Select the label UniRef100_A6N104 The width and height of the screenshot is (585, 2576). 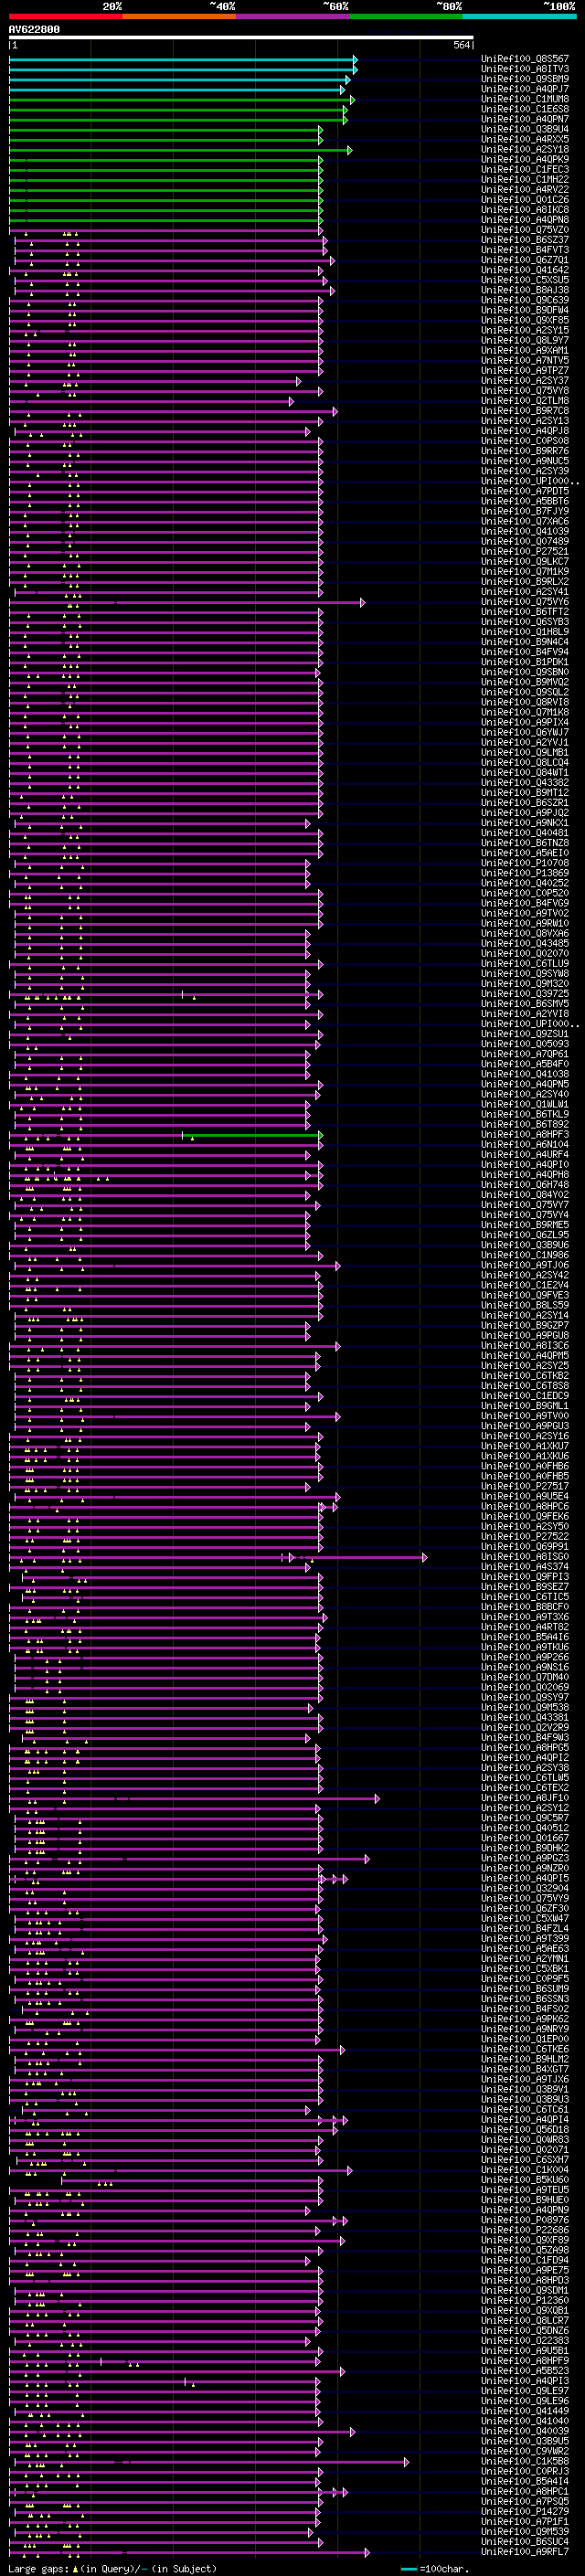pos(525,1144)
